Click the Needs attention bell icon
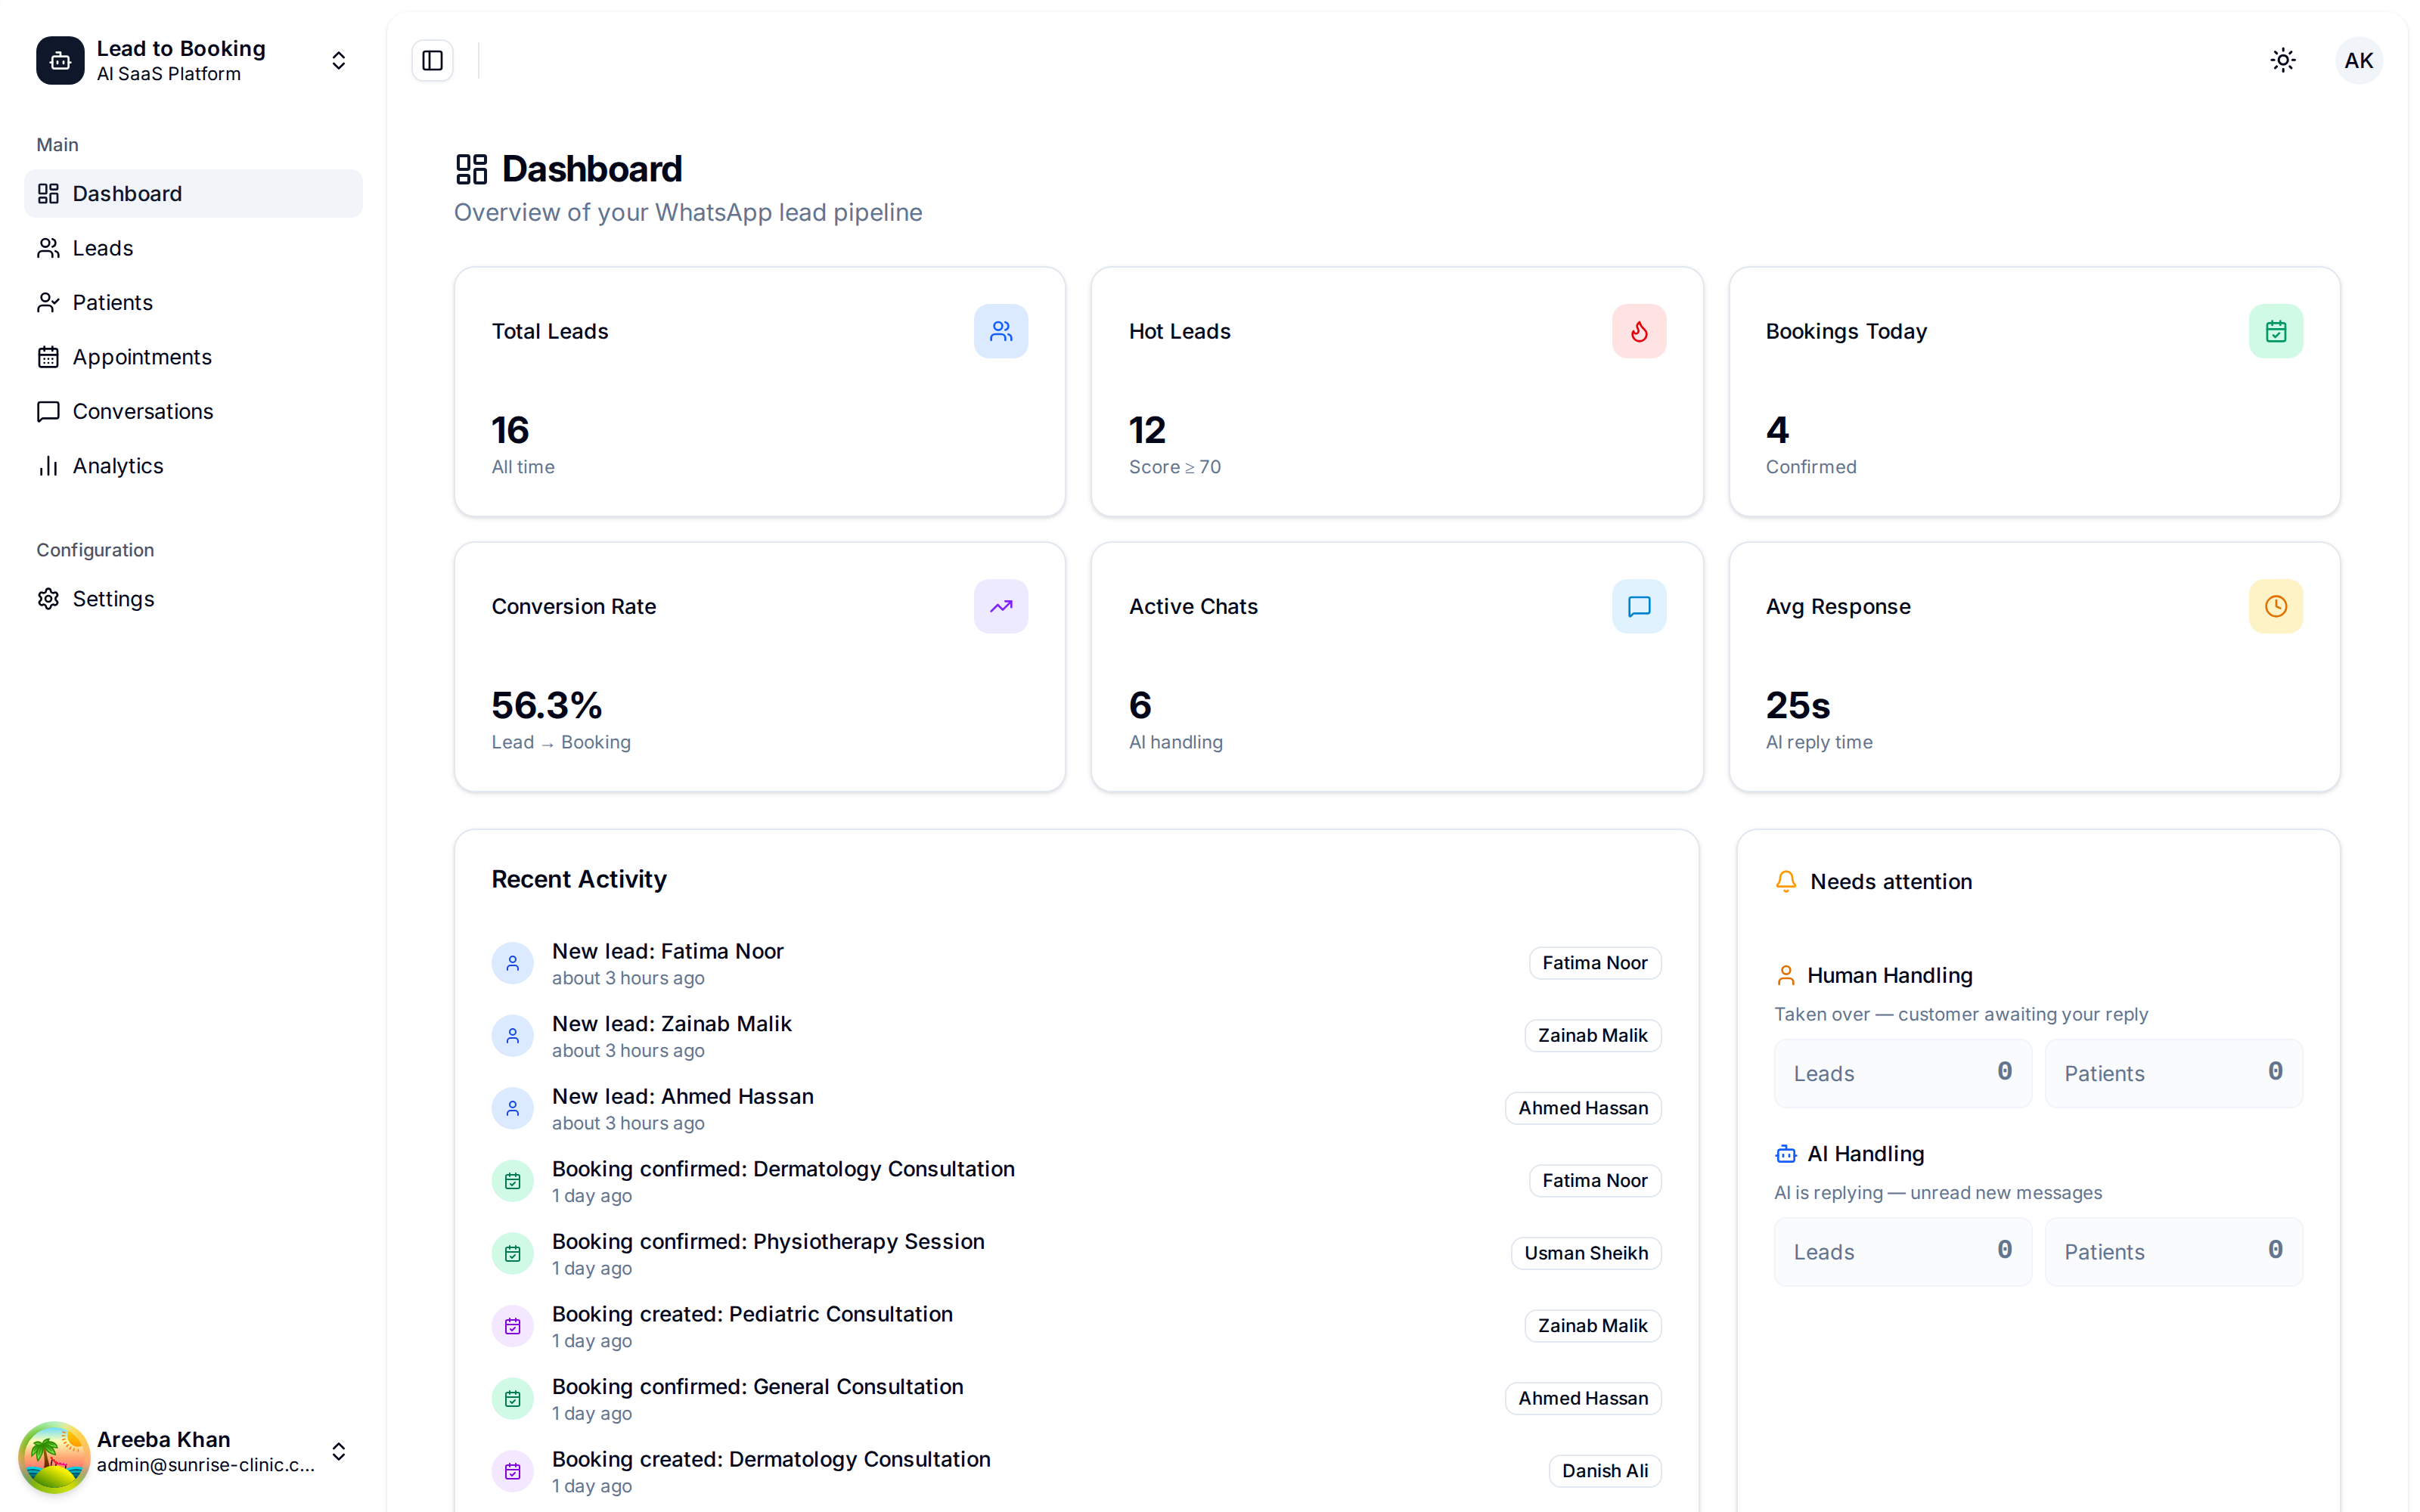The height and width of the screenshot is (1512, 2420). tap(1786, 881)
